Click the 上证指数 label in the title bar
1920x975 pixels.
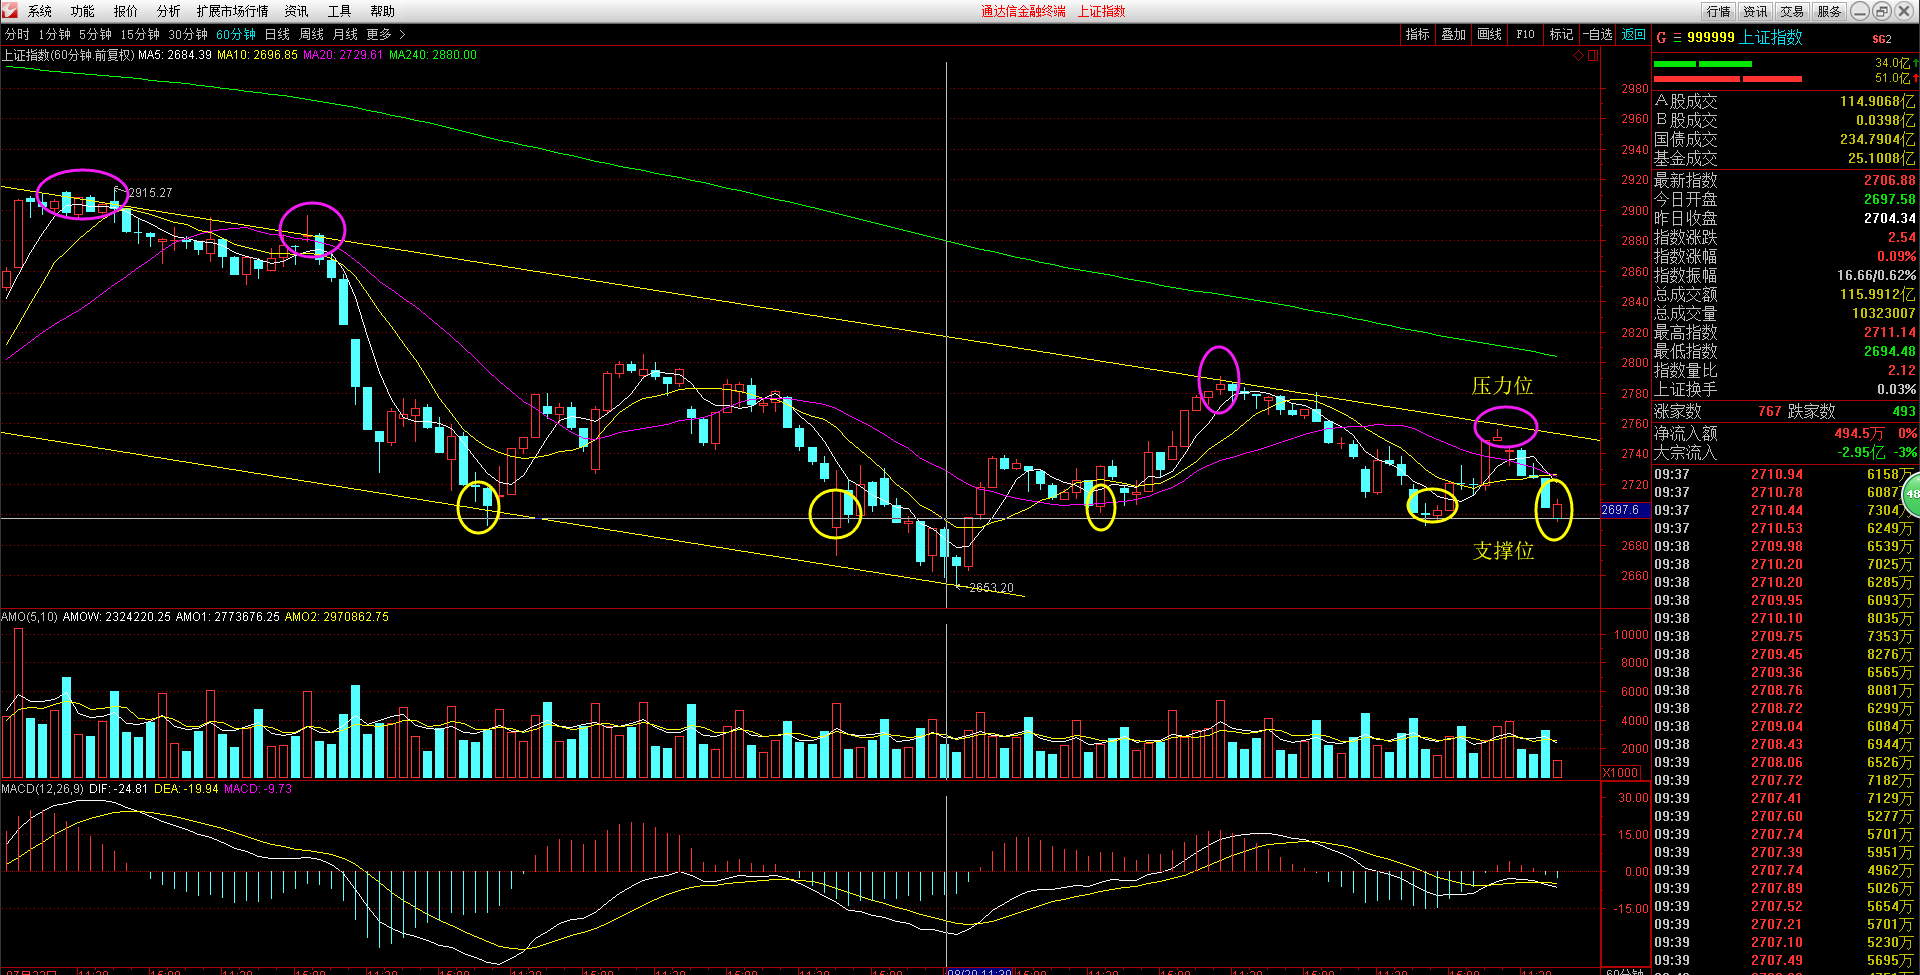pos(1101,12)
